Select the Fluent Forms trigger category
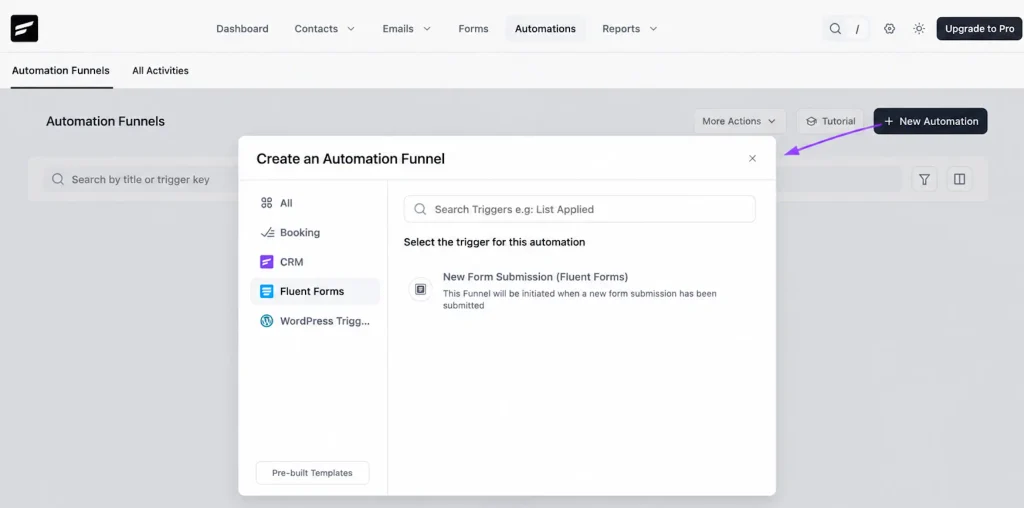Image resolution: width=1024 pixels, height=508 pixels. click(x=315, y=291)
